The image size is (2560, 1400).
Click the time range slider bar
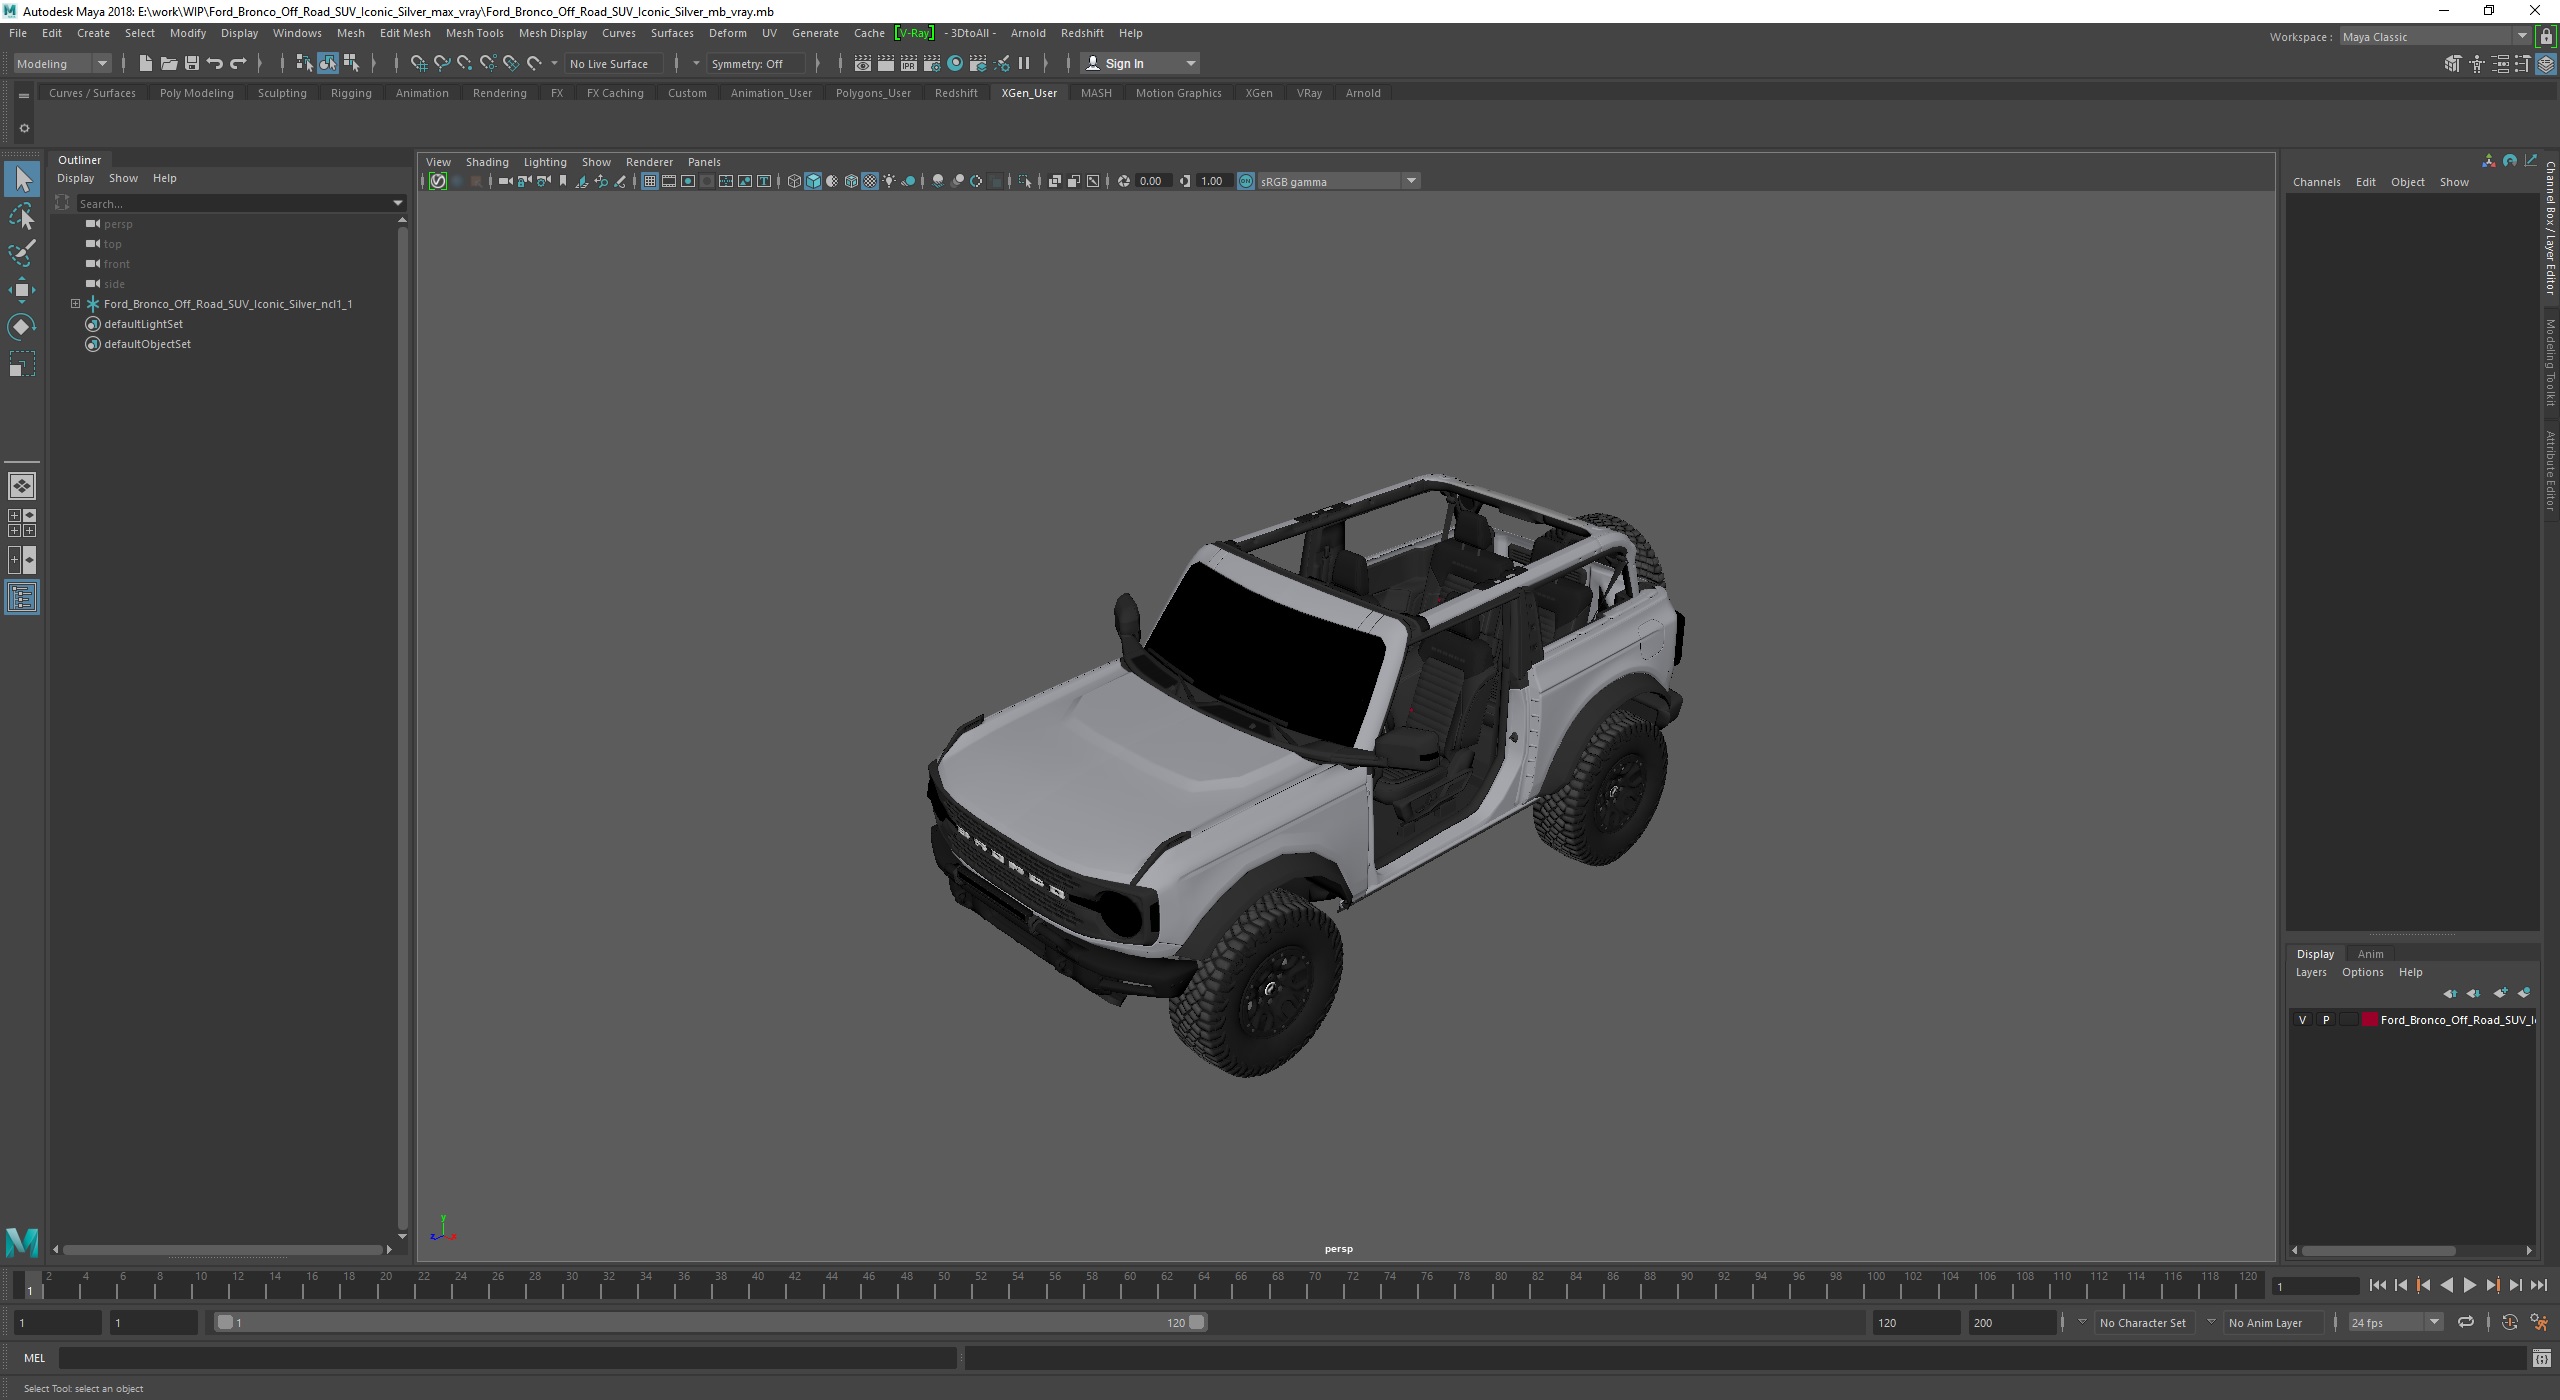710,1322
